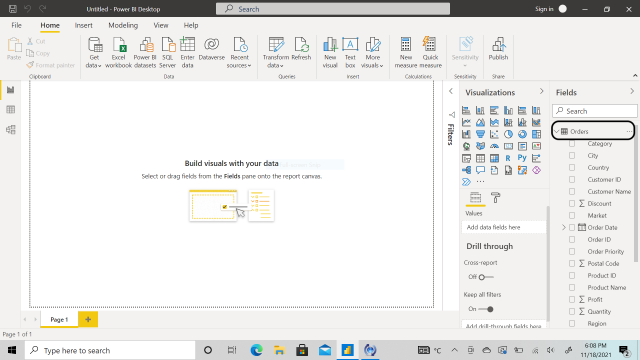Select the Clustered column chart visual
This screenshot has height=360, width=640.
tap(508, 110)
